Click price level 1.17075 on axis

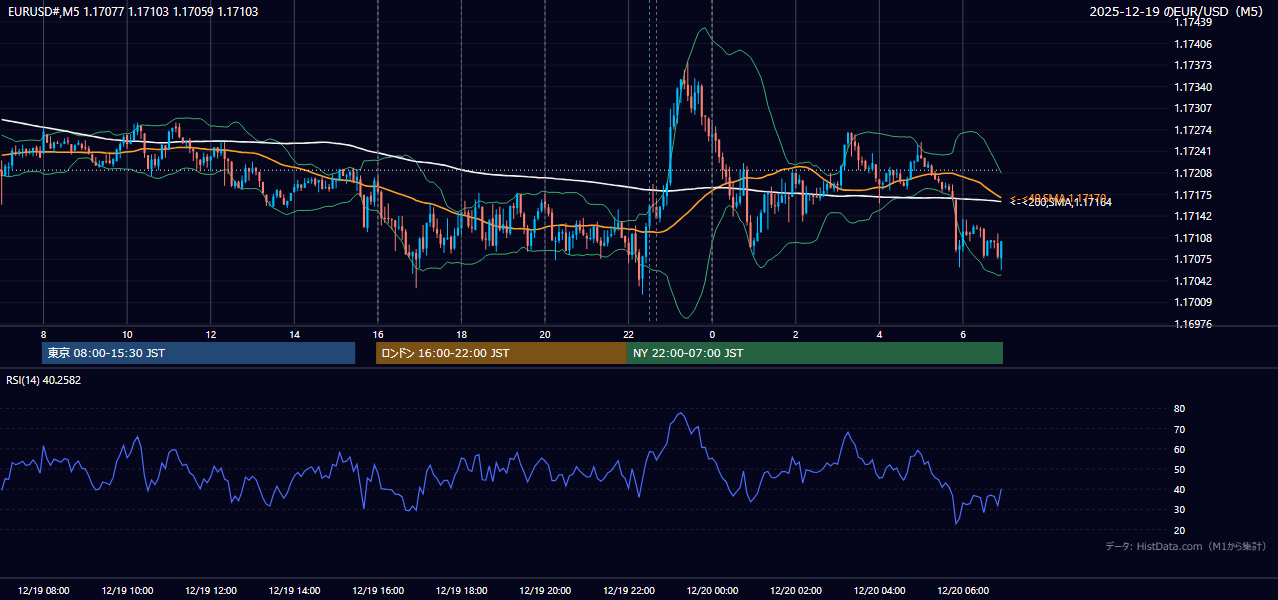(x=1193, y=259)
